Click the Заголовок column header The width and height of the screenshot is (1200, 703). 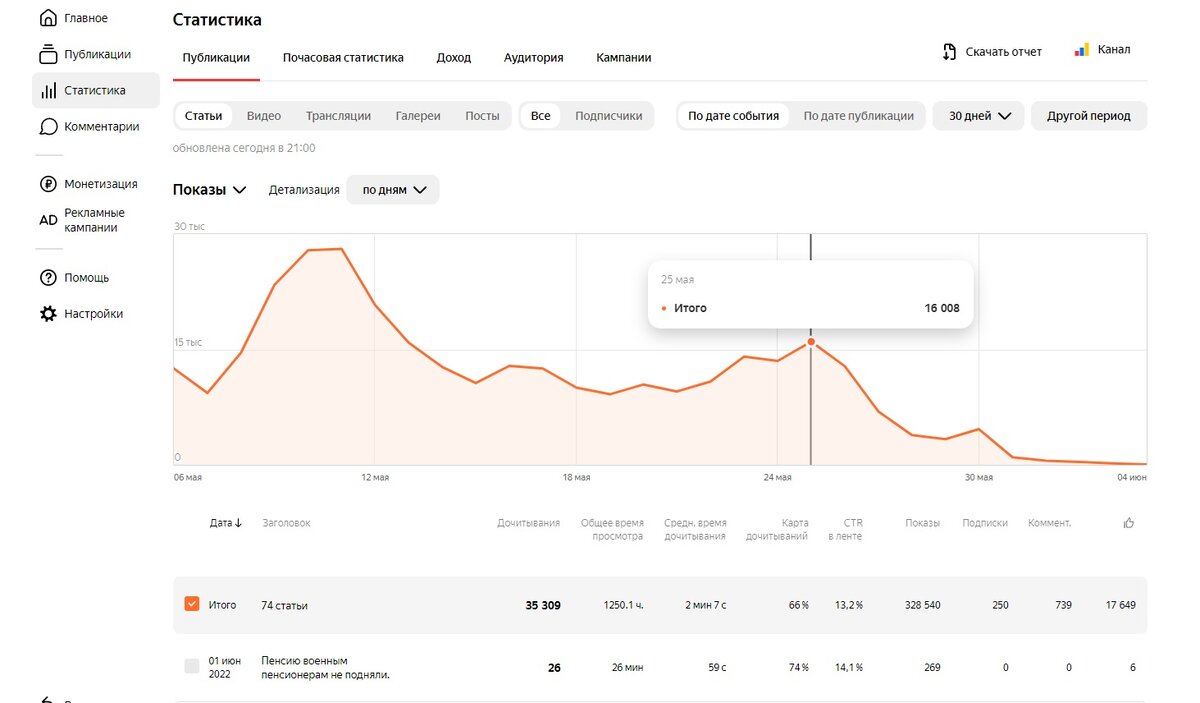coord(286,523)
